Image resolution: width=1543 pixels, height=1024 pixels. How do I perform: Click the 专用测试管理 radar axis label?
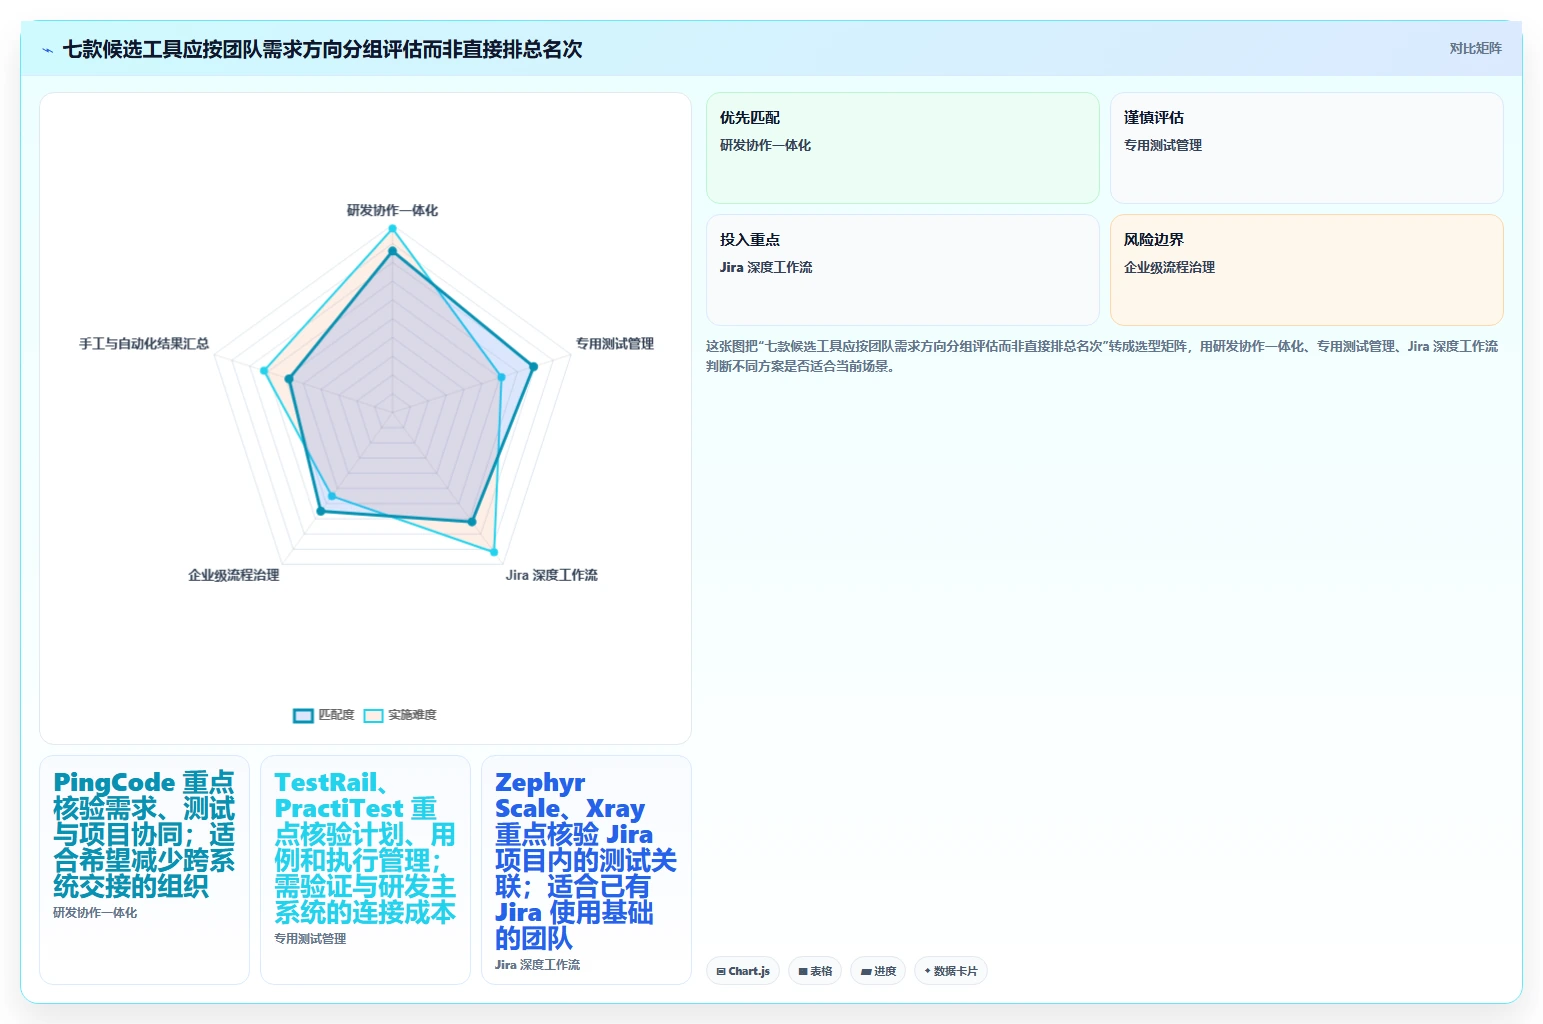[x=614, y=343]
